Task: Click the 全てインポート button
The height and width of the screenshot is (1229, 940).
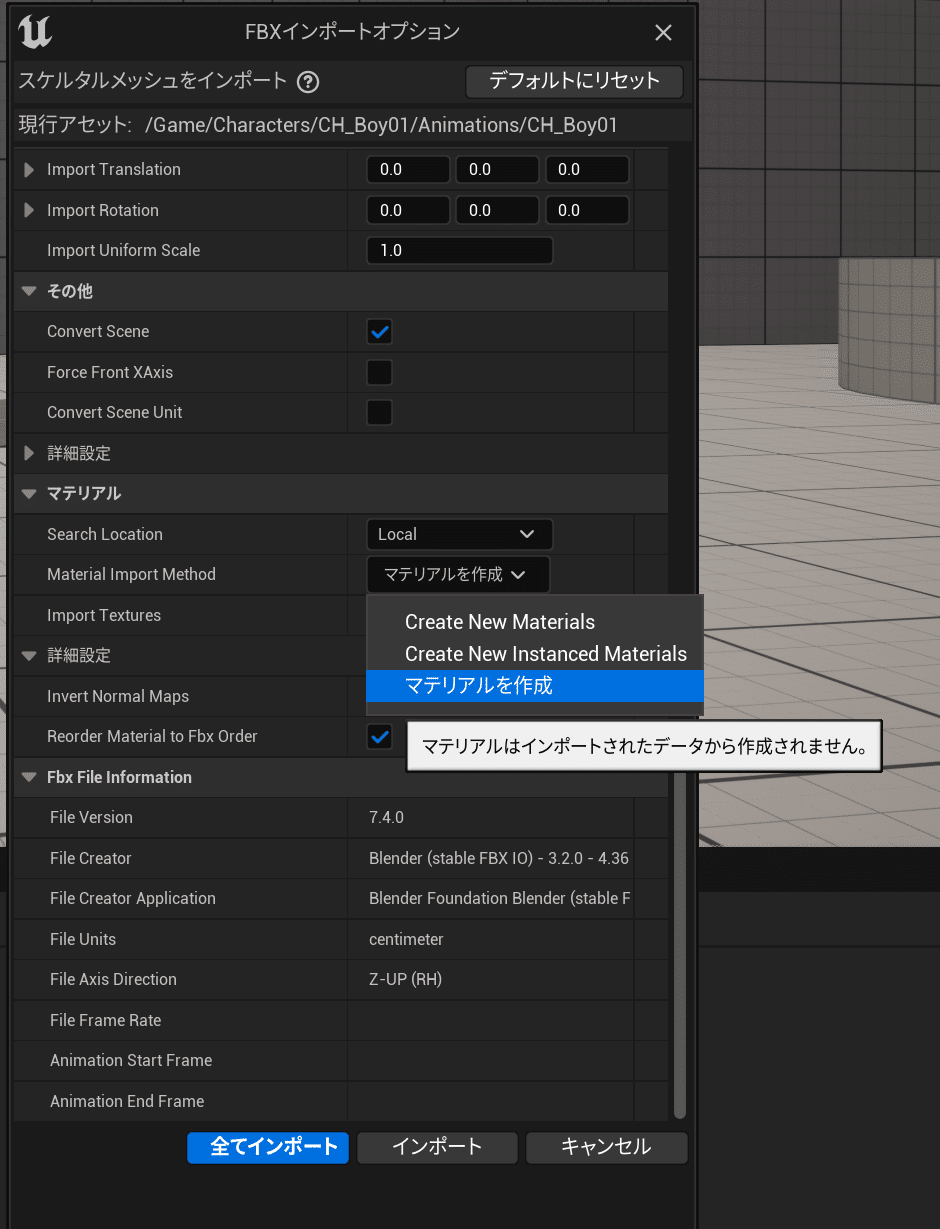Action: click(x=267, y=1147)
